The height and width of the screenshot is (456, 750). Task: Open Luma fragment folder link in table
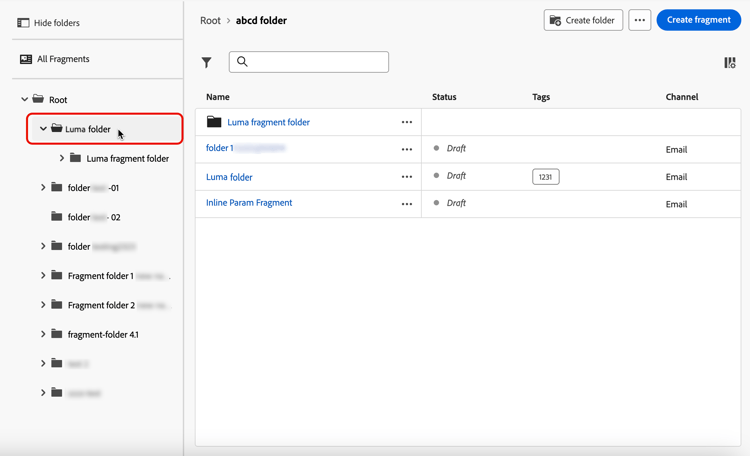pos(268,122)
